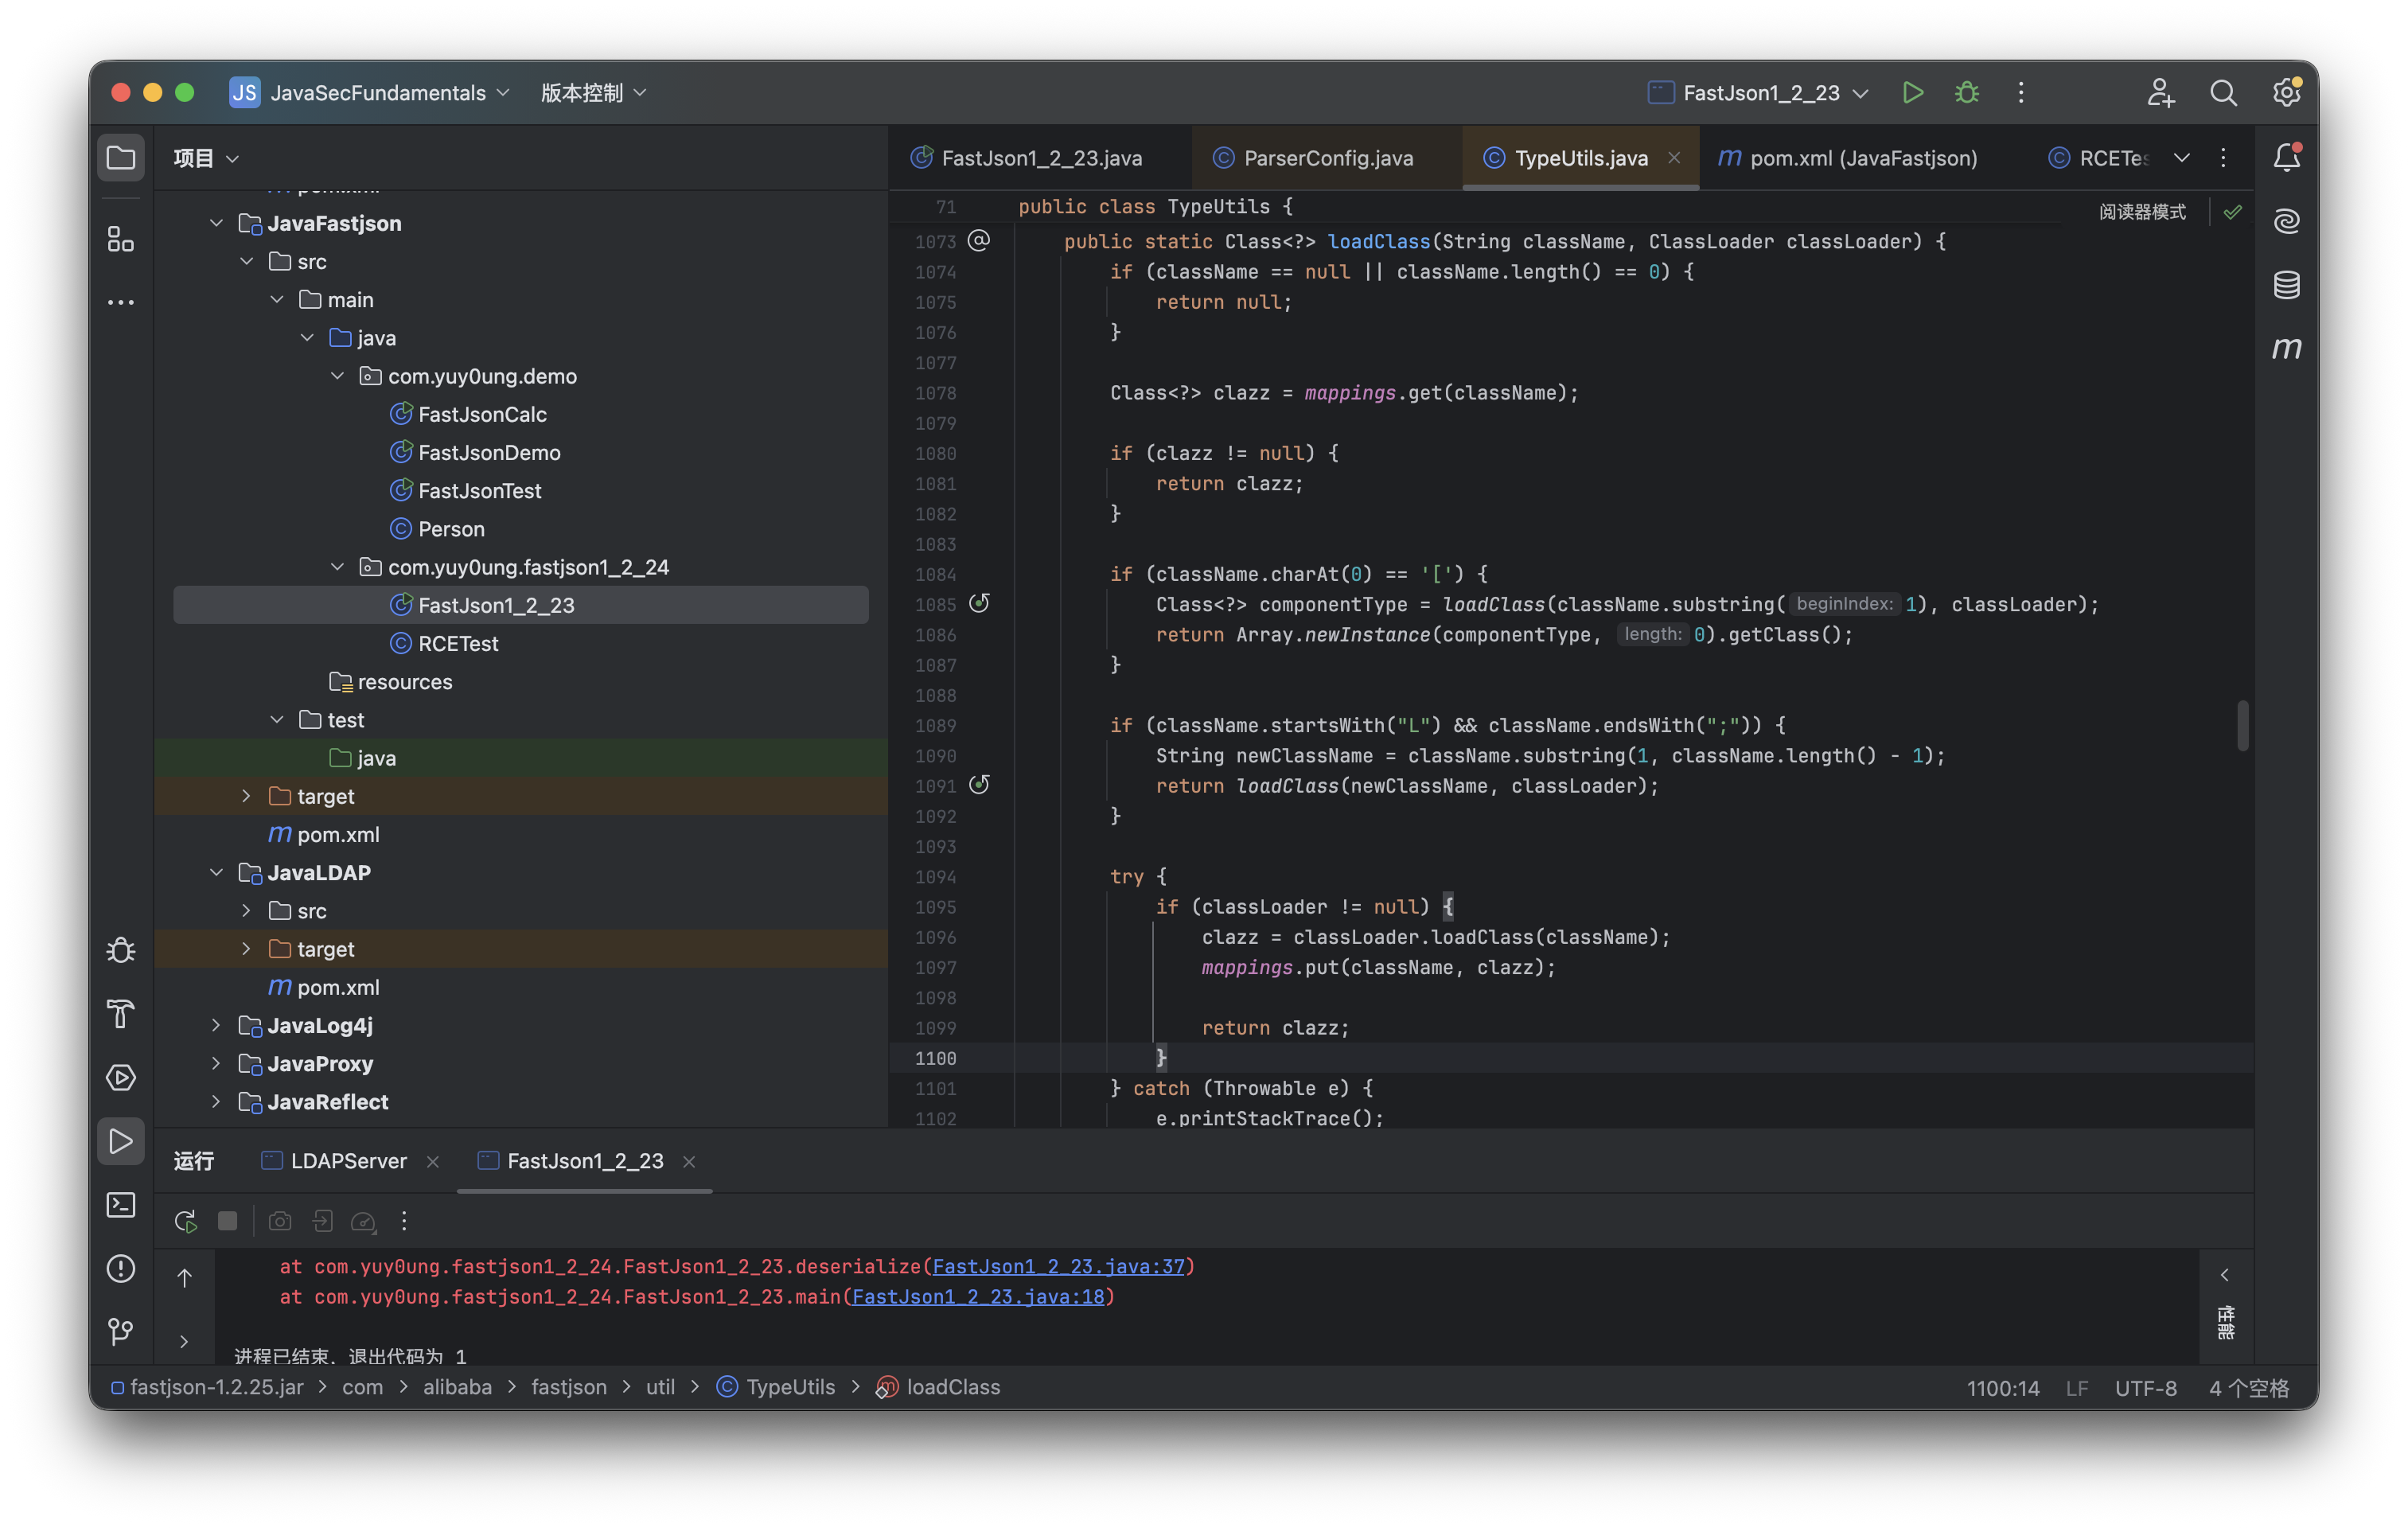2408x1528 pixels.
Task: Expand the JavaLog4j module
Action: pyautogui.click(x=216, y=1025)
